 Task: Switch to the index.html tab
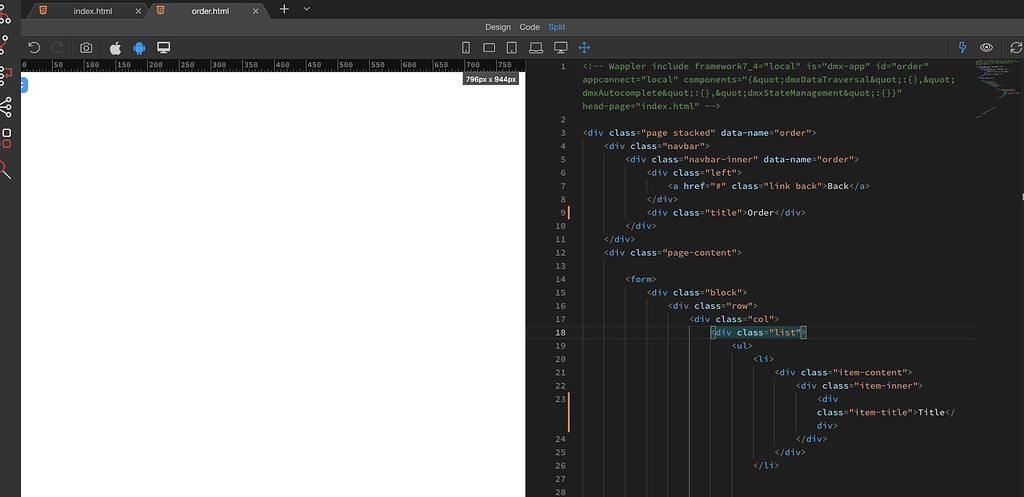(x=93, y=10)
